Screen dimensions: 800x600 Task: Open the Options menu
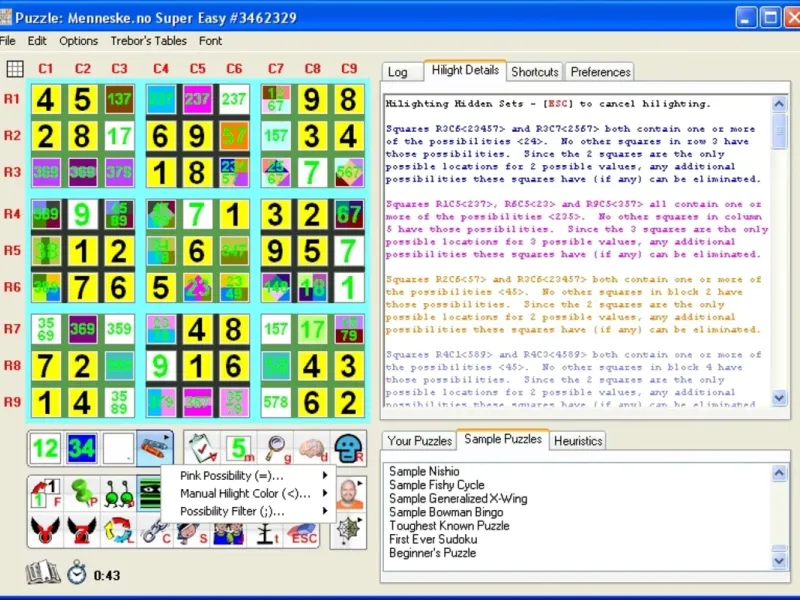(x=79, y=41)
